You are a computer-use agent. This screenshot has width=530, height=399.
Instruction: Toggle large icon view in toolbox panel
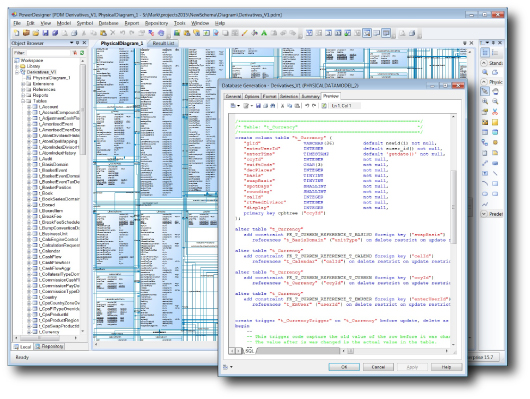[485, 52]
